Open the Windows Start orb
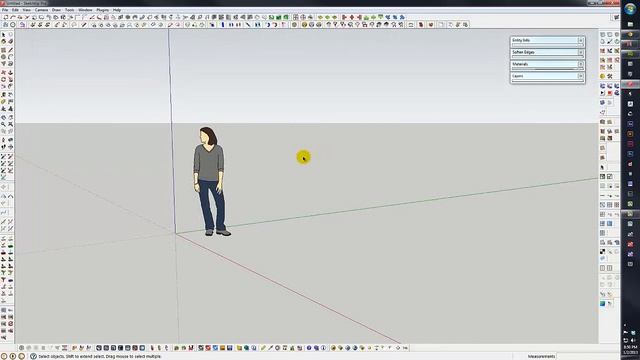 pyautogui.click(x=630, y=9)
